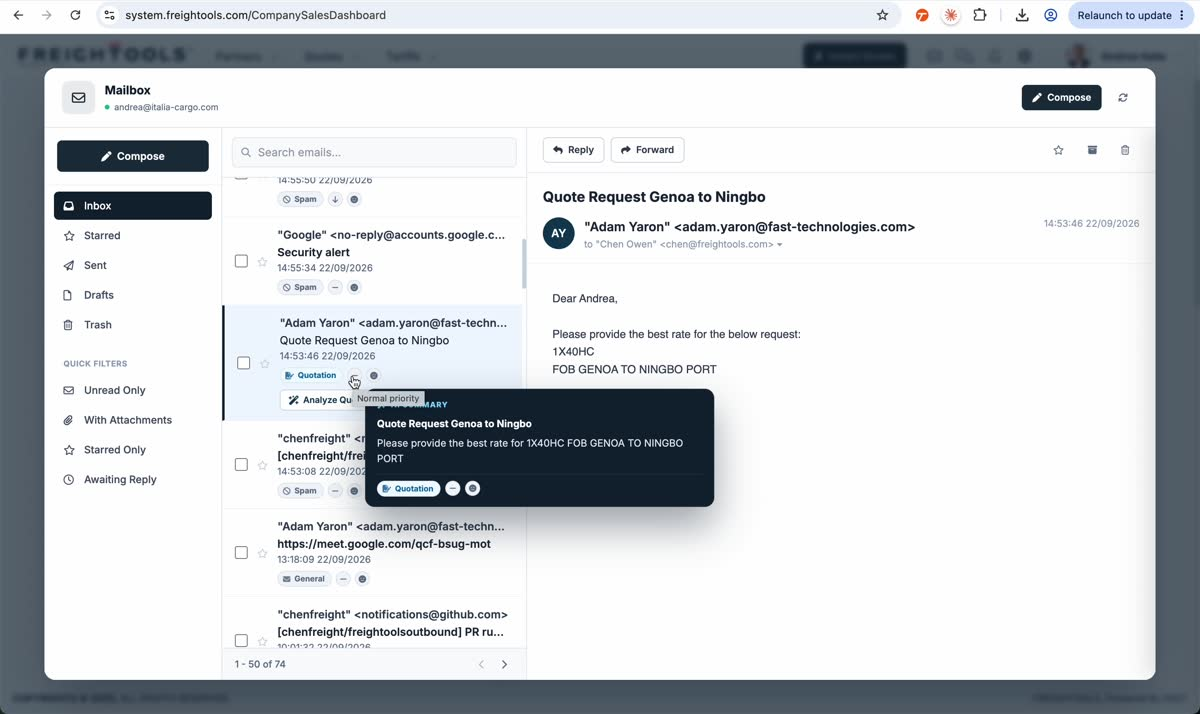Forward the open email
The image size is (1200, 714).
click(647, 150)
